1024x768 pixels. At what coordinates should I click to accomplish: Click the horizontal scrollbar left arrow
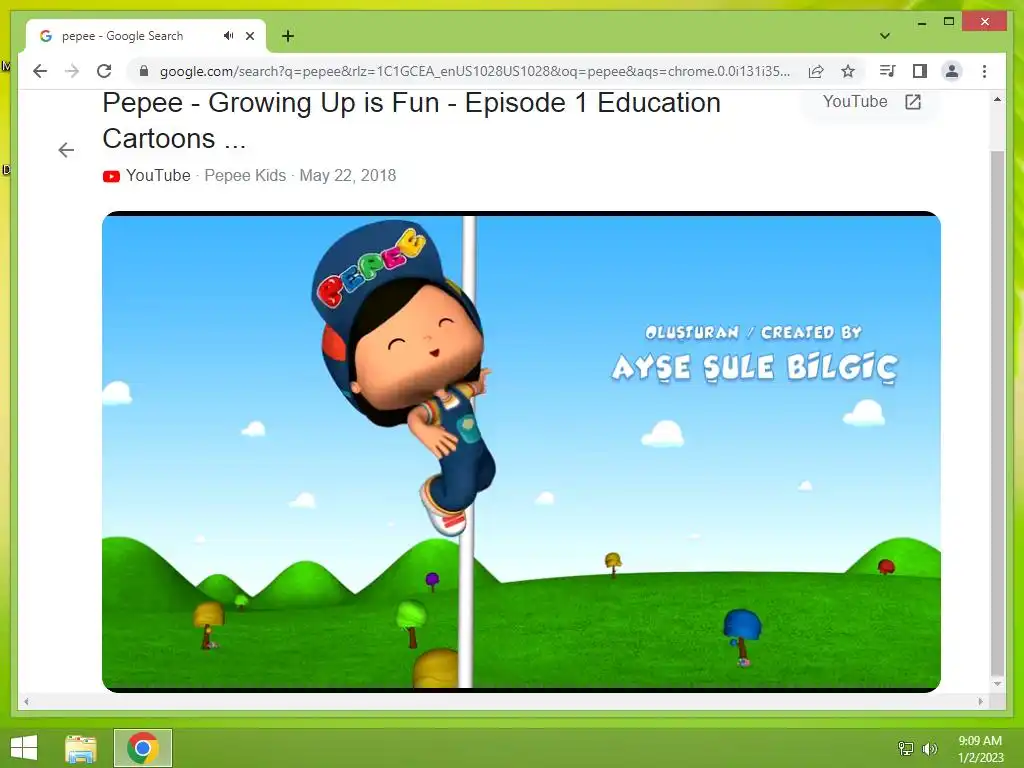click(26, 701)
